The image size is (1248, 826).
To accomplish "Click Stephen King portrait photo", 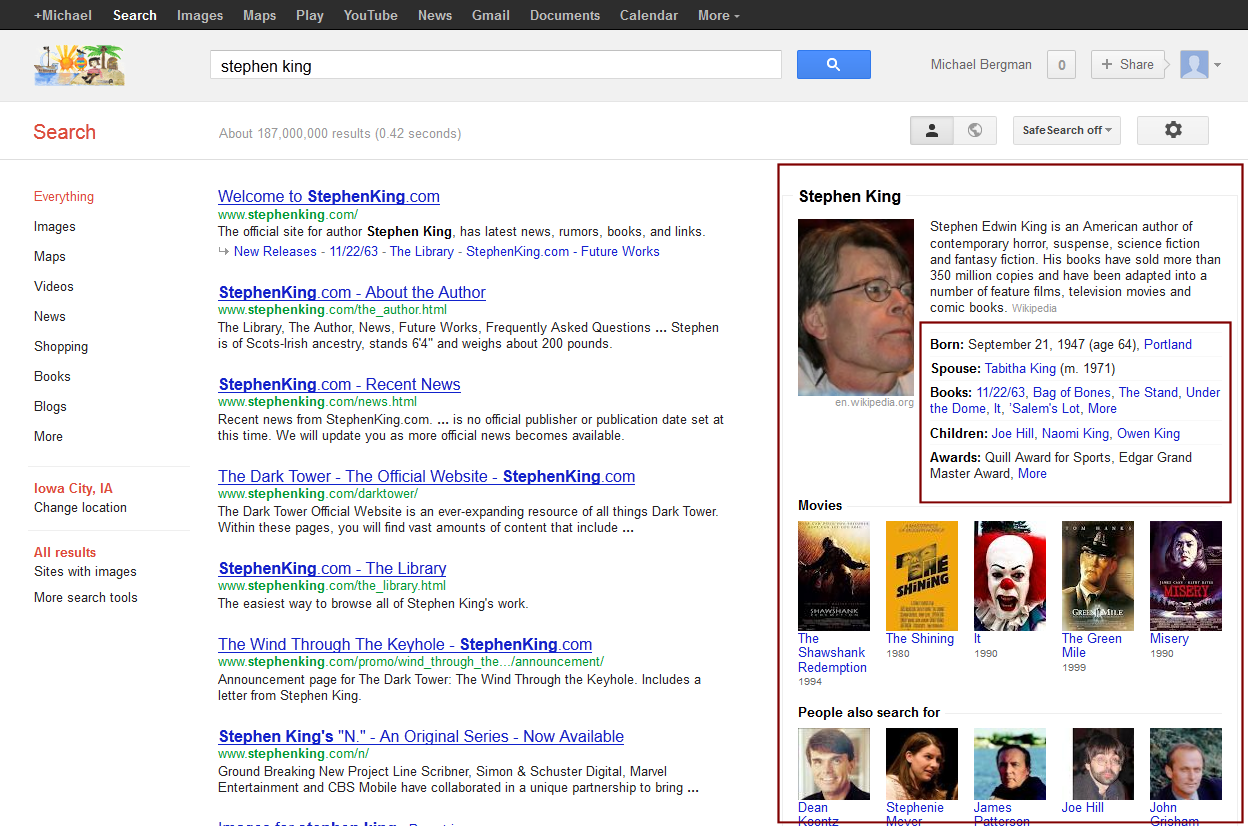I will (x=856, y=307).
